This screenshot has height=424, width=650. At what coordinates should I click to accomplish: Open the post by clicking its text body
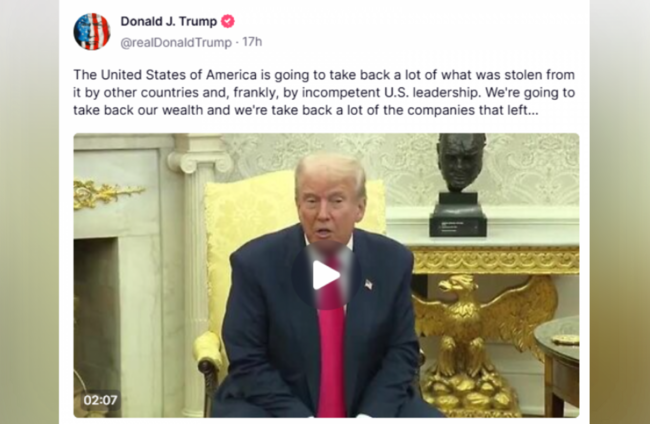click(324, 92)
